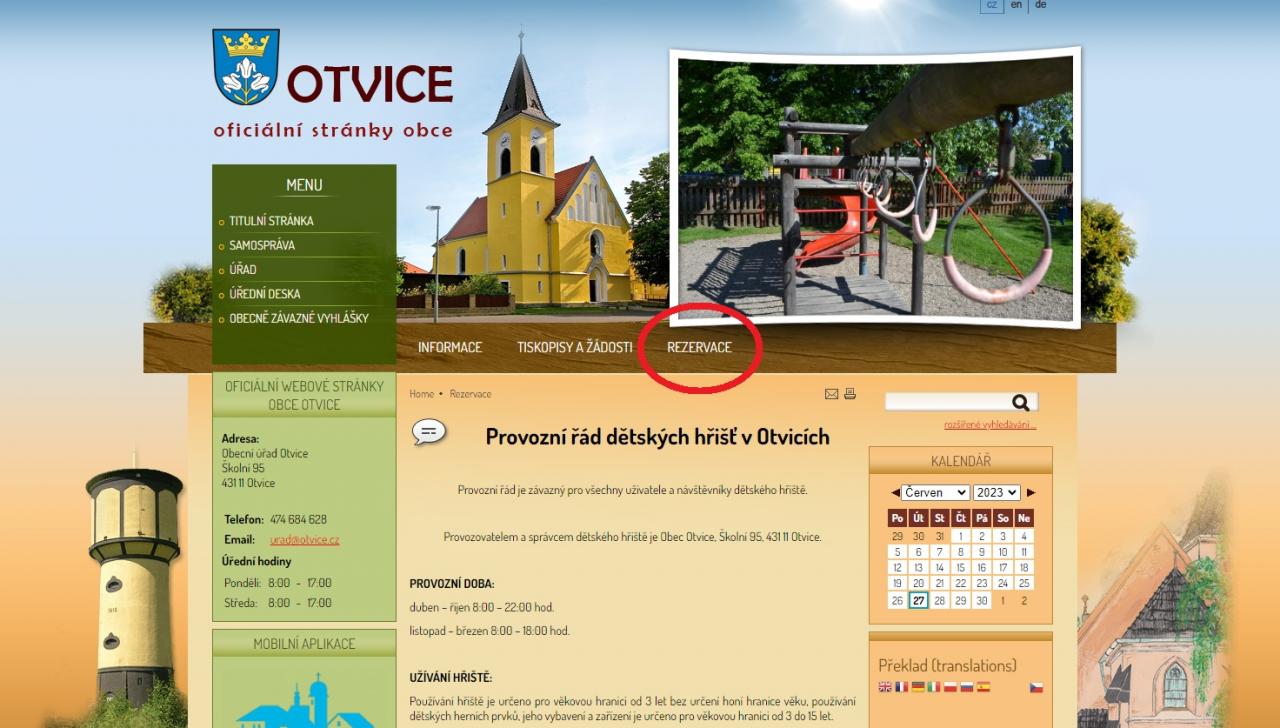Open the Rezervace menu item
This screenshot has width=1280, height=728.
click(699, 348)
